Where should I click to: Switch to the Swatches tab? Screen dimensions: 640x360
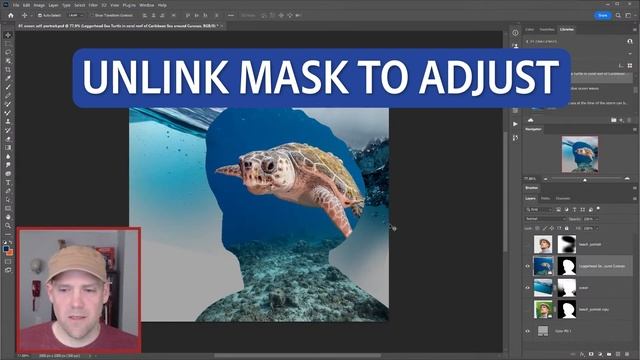pos(547,29)
